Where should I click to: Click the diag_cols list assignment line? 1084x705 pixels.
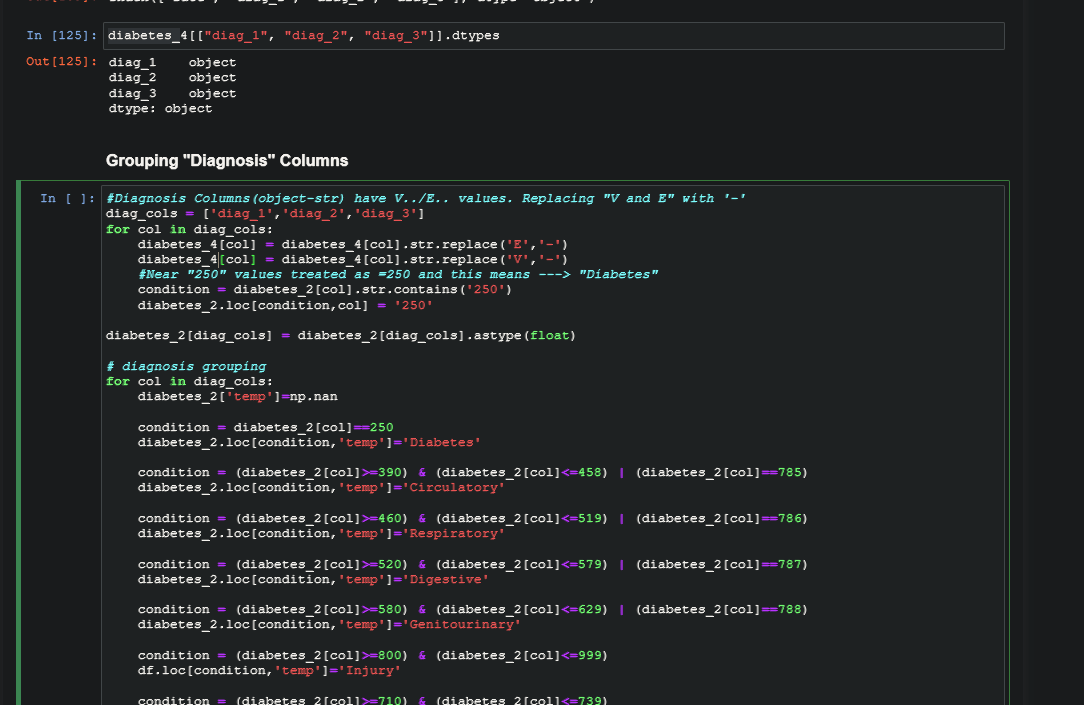(x=265, y=214)
